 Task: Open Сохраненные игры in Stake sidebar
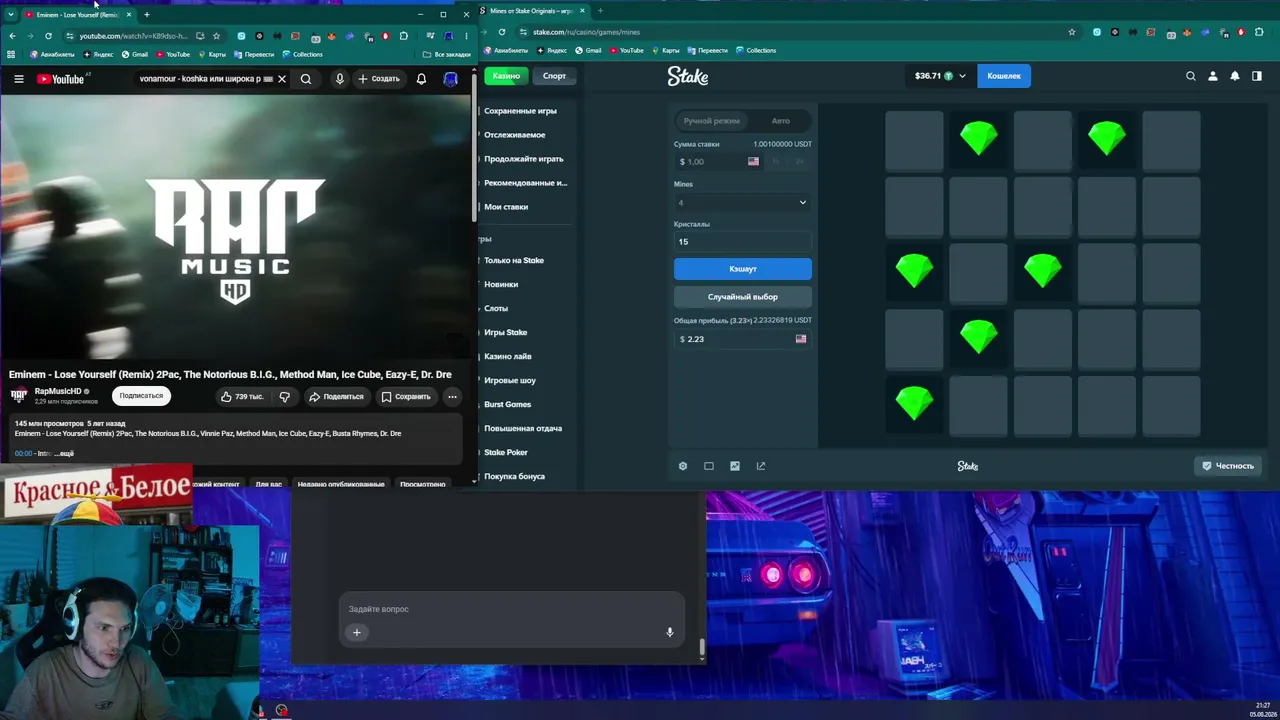(x=520, y=111)
